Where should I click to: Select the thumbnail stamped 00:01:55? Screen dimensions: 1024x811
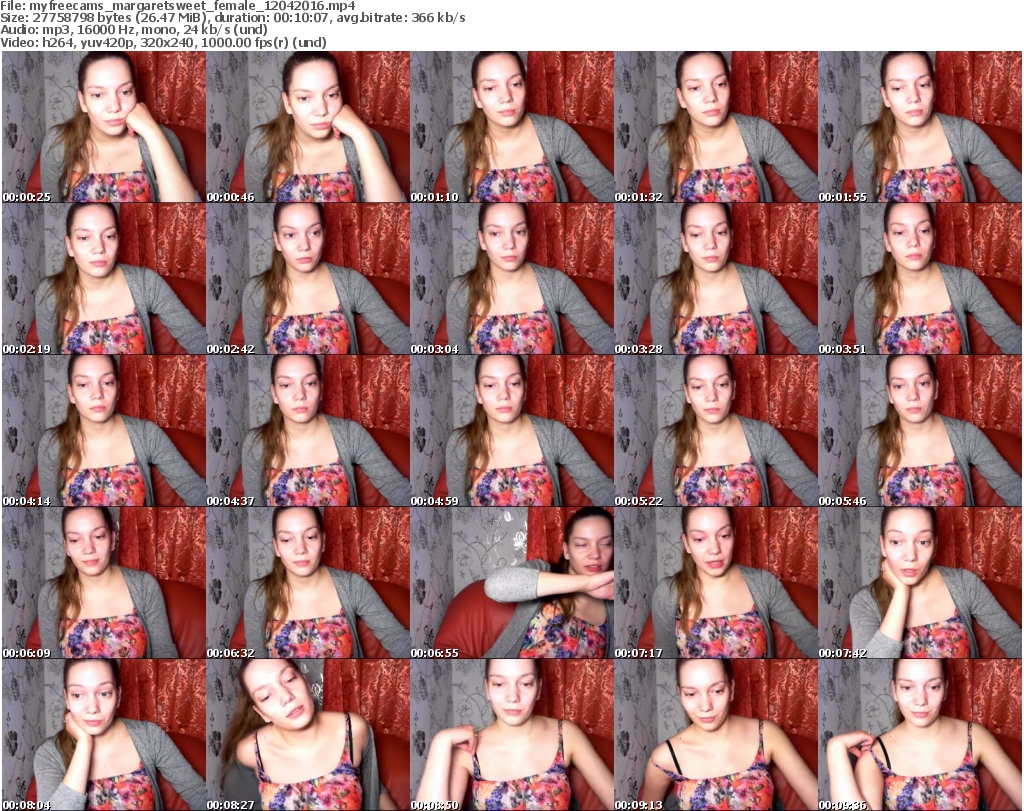[x=920, y=127]
